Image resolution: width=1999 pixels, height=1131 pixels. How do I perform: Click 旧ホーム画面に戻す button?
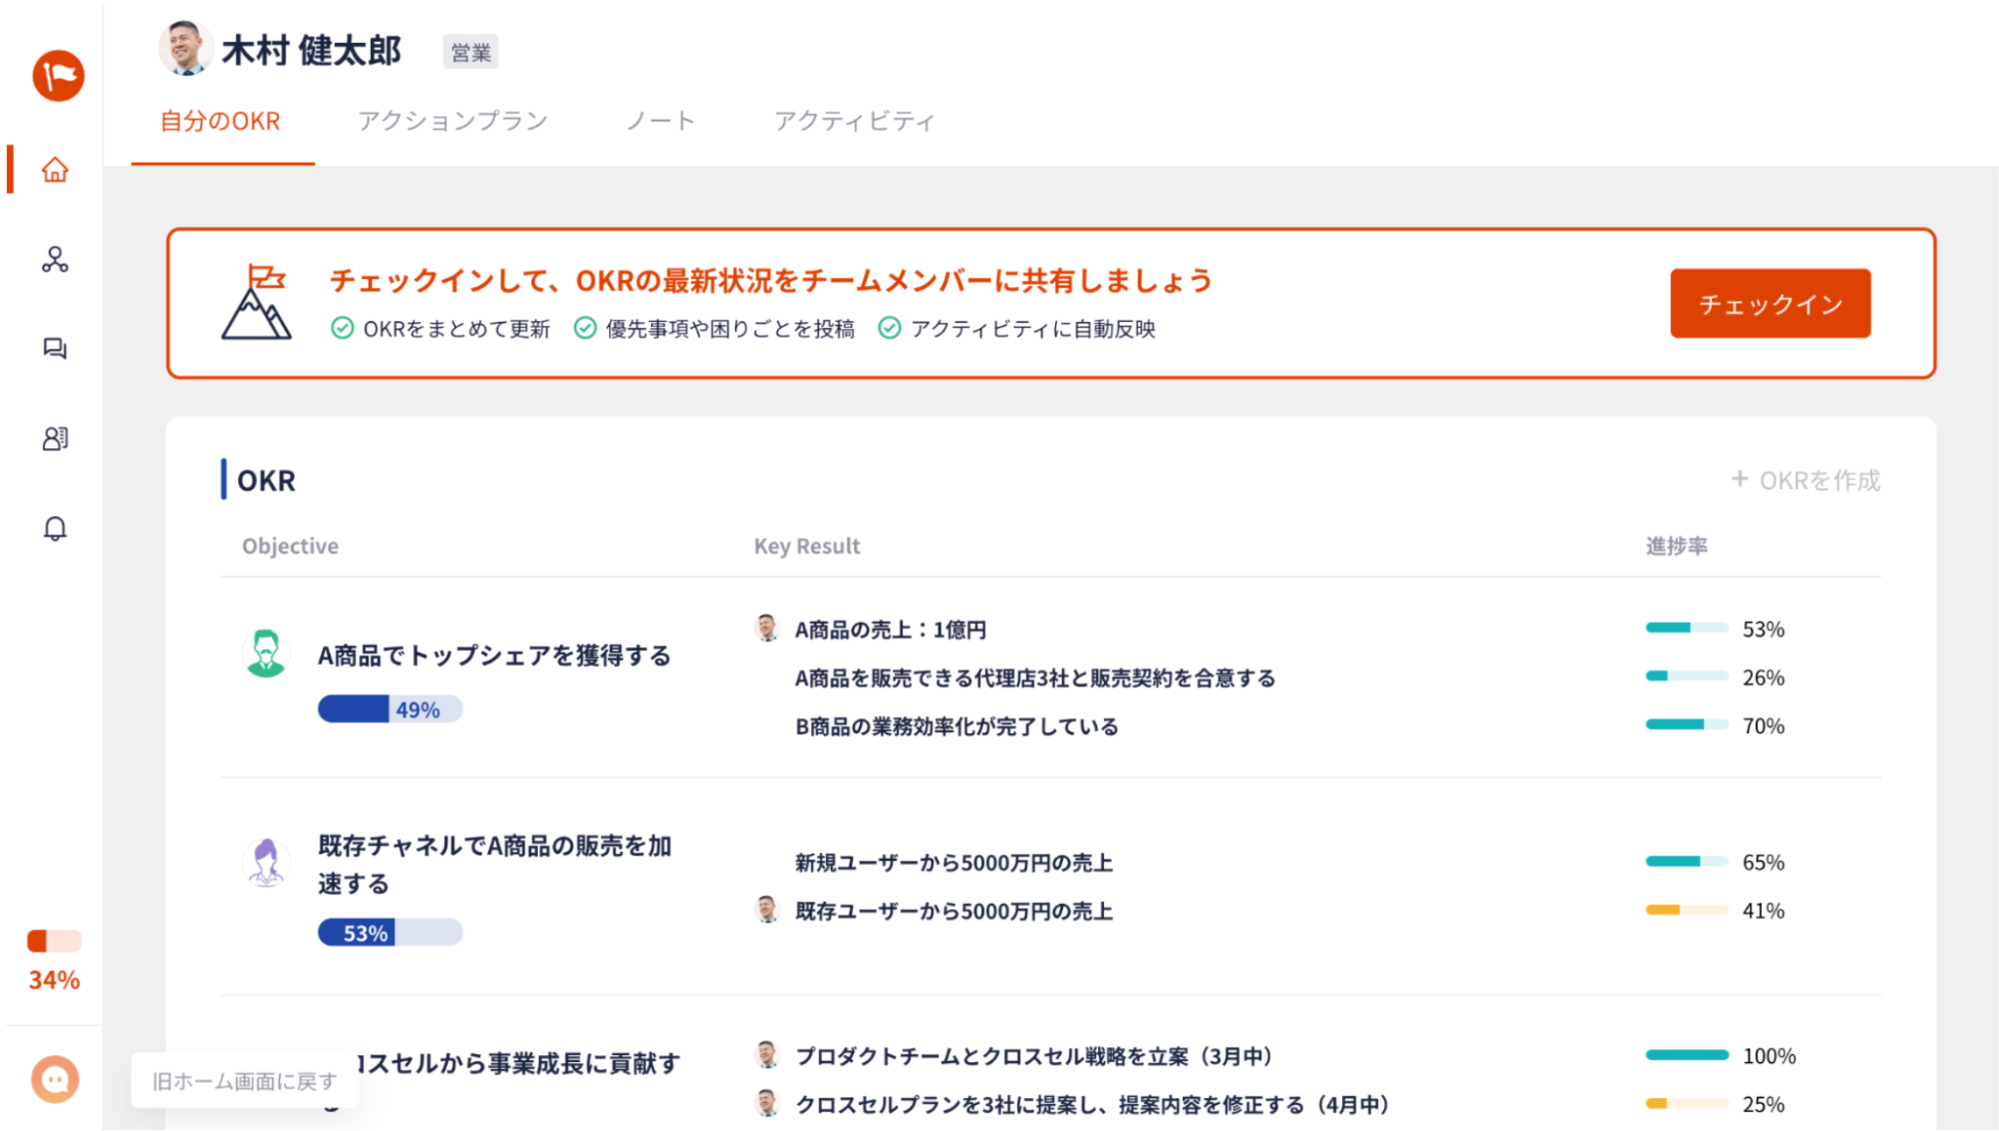click(x=244, y=1081)
